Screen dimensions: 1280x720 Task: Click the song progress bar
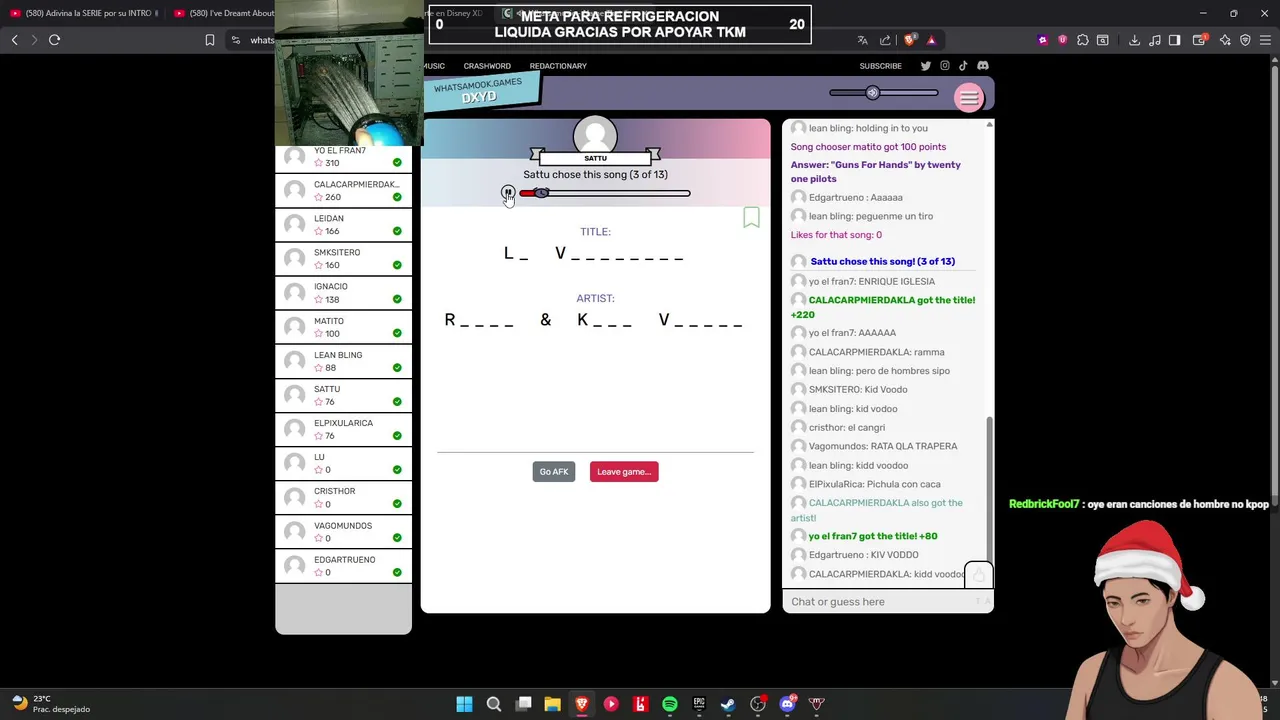605,193
